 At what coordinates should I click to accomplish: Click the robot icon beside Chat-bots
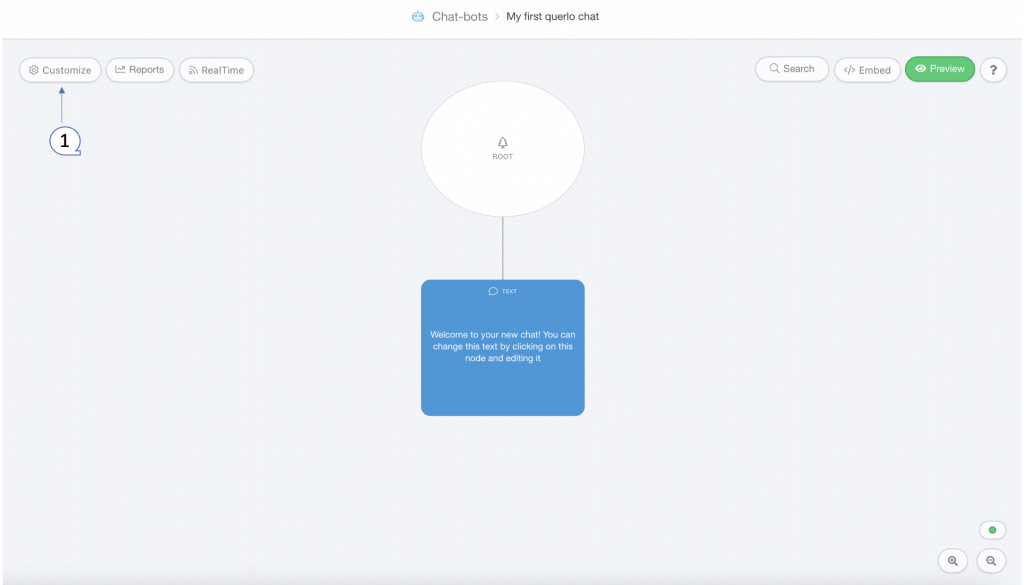click(x=418, y=16)
